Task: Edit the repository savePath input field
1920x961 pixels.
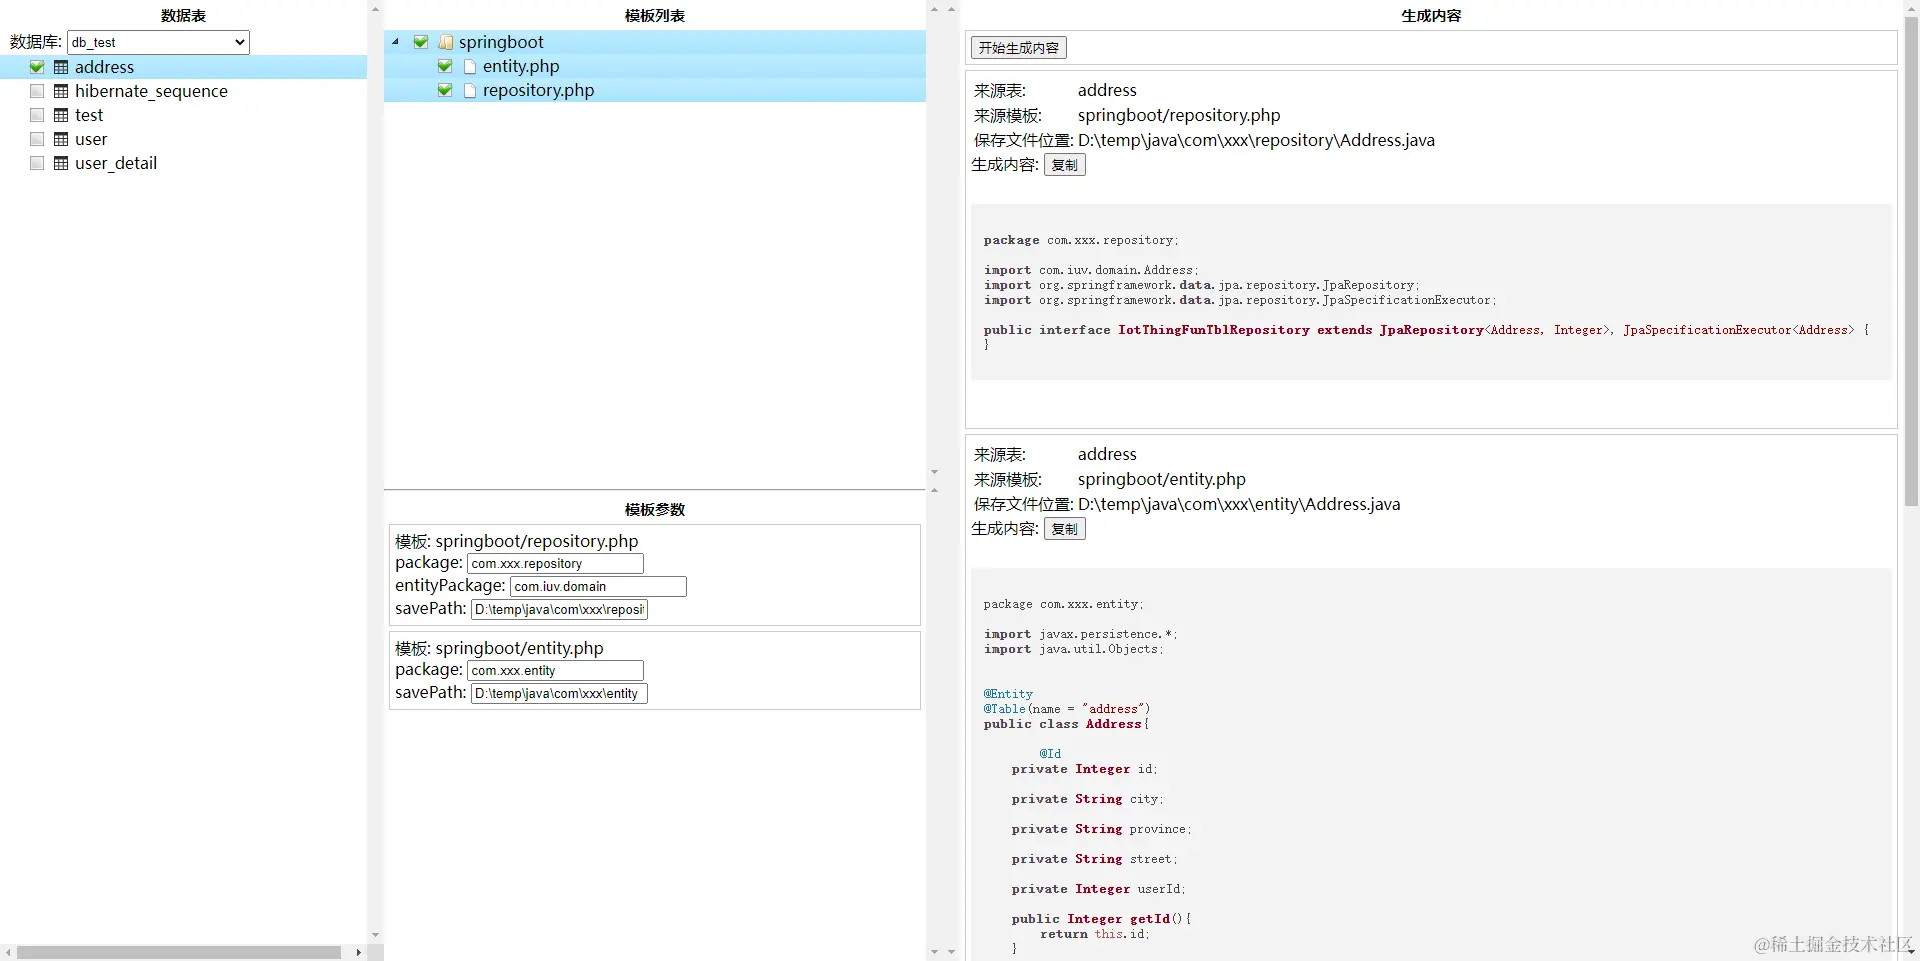Action: 559,610
